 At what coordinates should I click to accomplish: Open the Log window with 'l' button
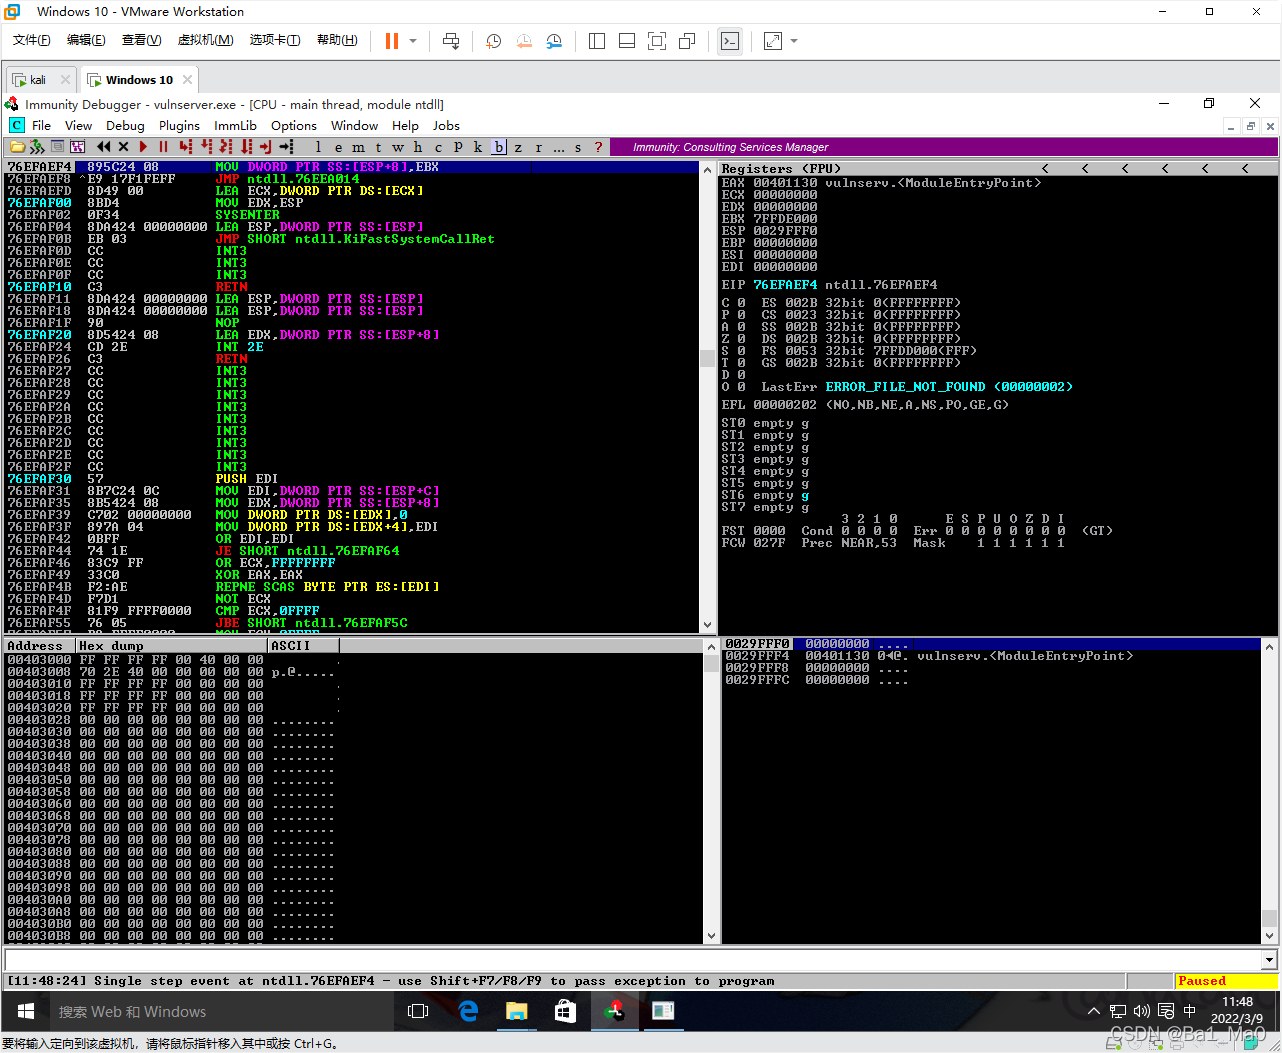(x=318, y=147)
